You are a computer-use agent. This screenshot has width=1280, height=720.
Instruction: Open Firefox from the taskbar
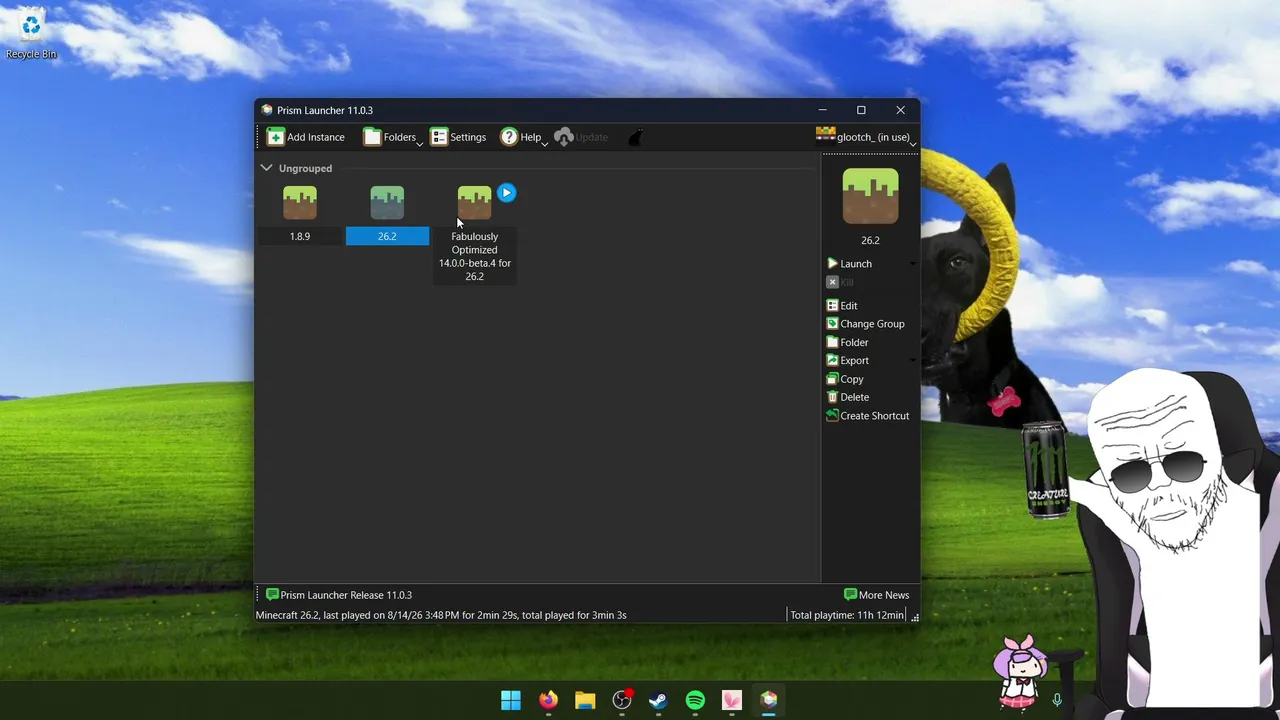[x=548, y=700]
